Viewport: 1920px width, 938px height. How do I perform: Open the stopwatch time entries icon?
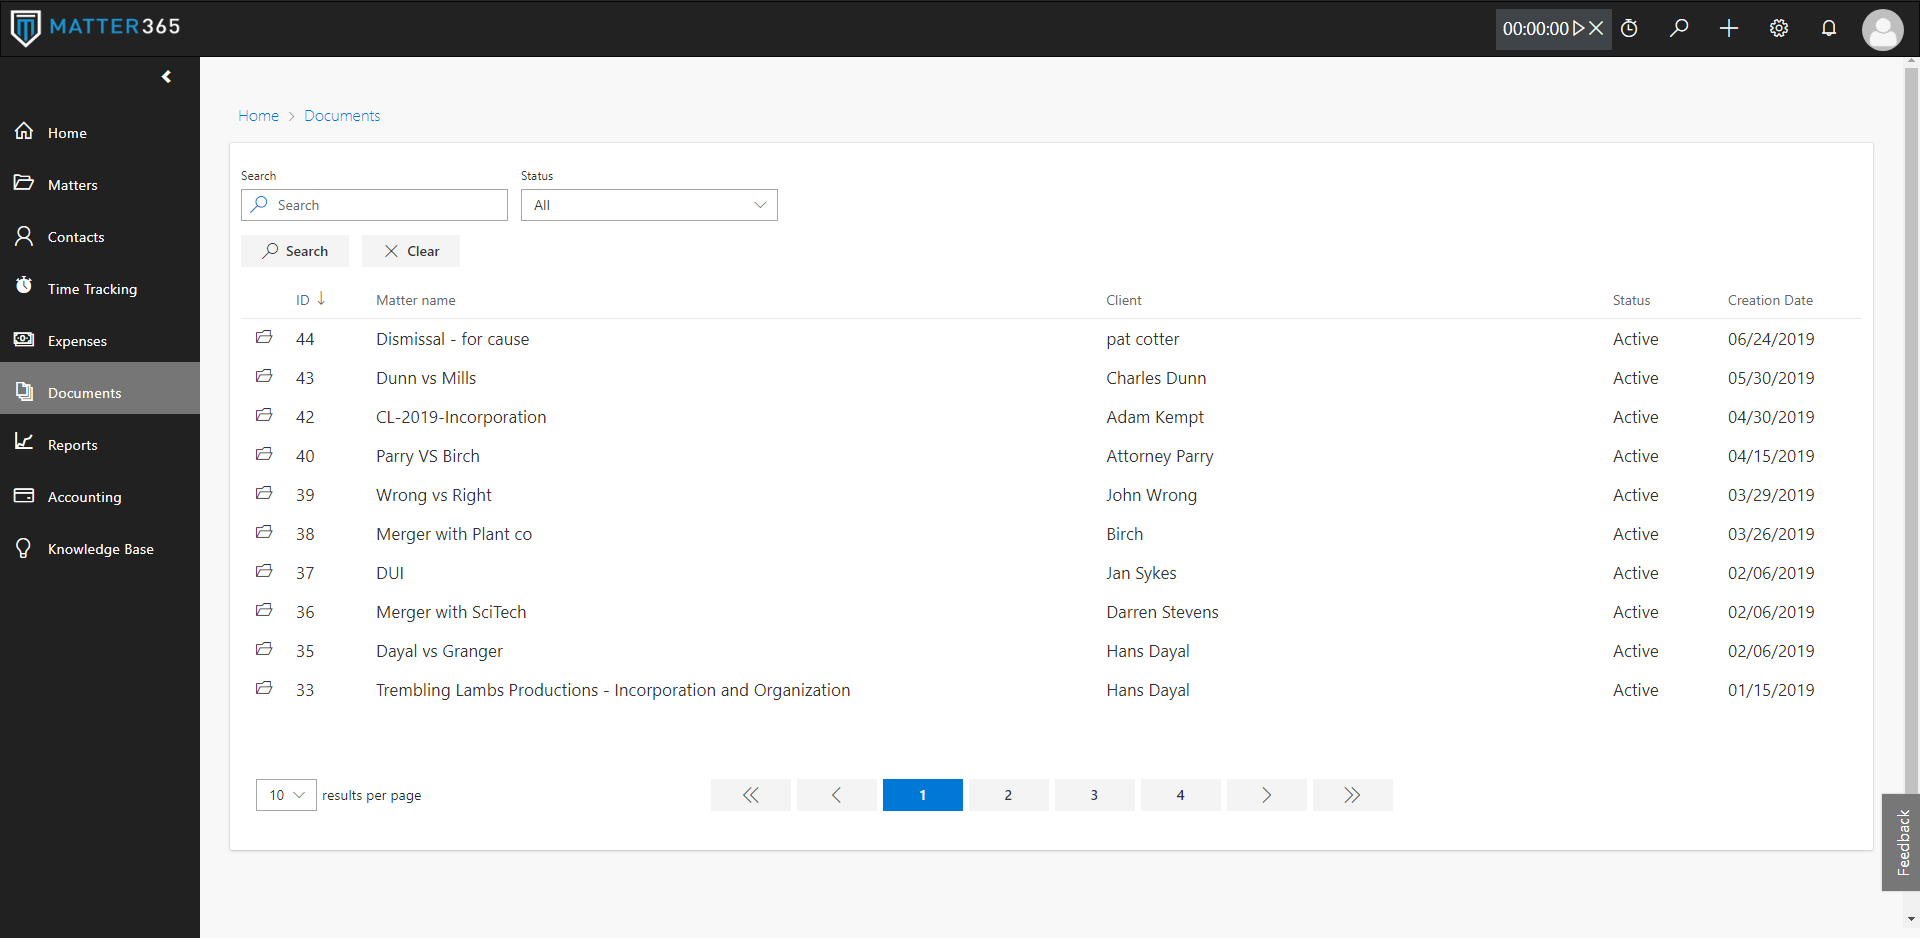(x=1630, y=28)
